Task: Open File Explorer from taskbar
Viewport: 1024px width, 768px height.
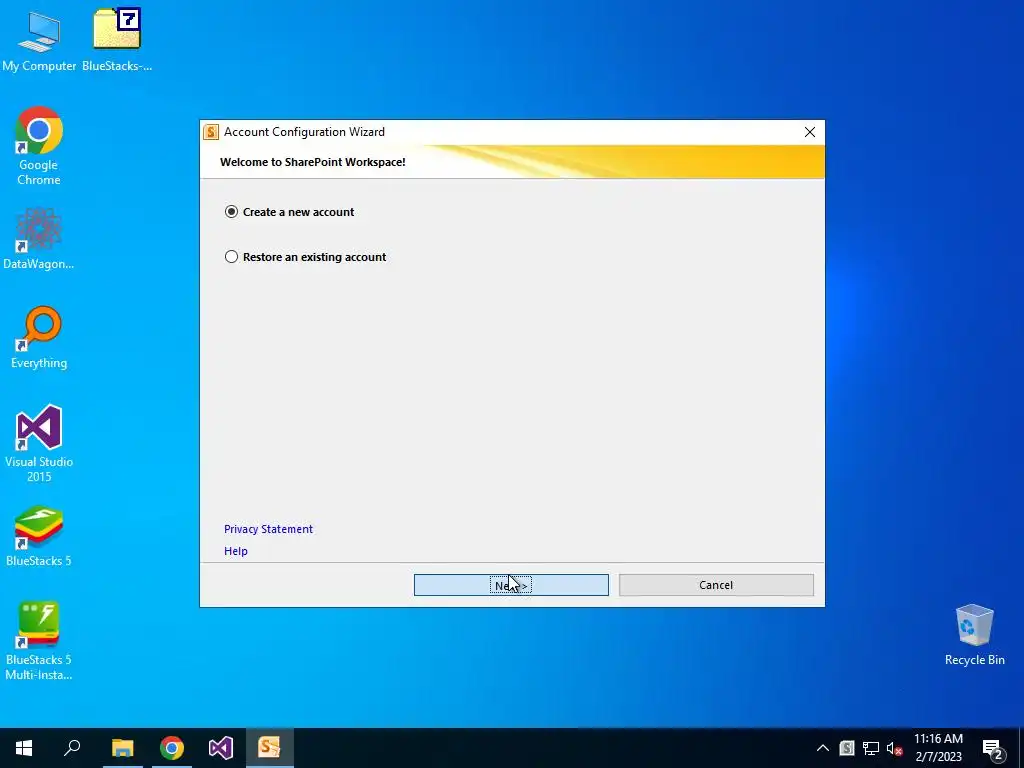Action: click(122, 748)
